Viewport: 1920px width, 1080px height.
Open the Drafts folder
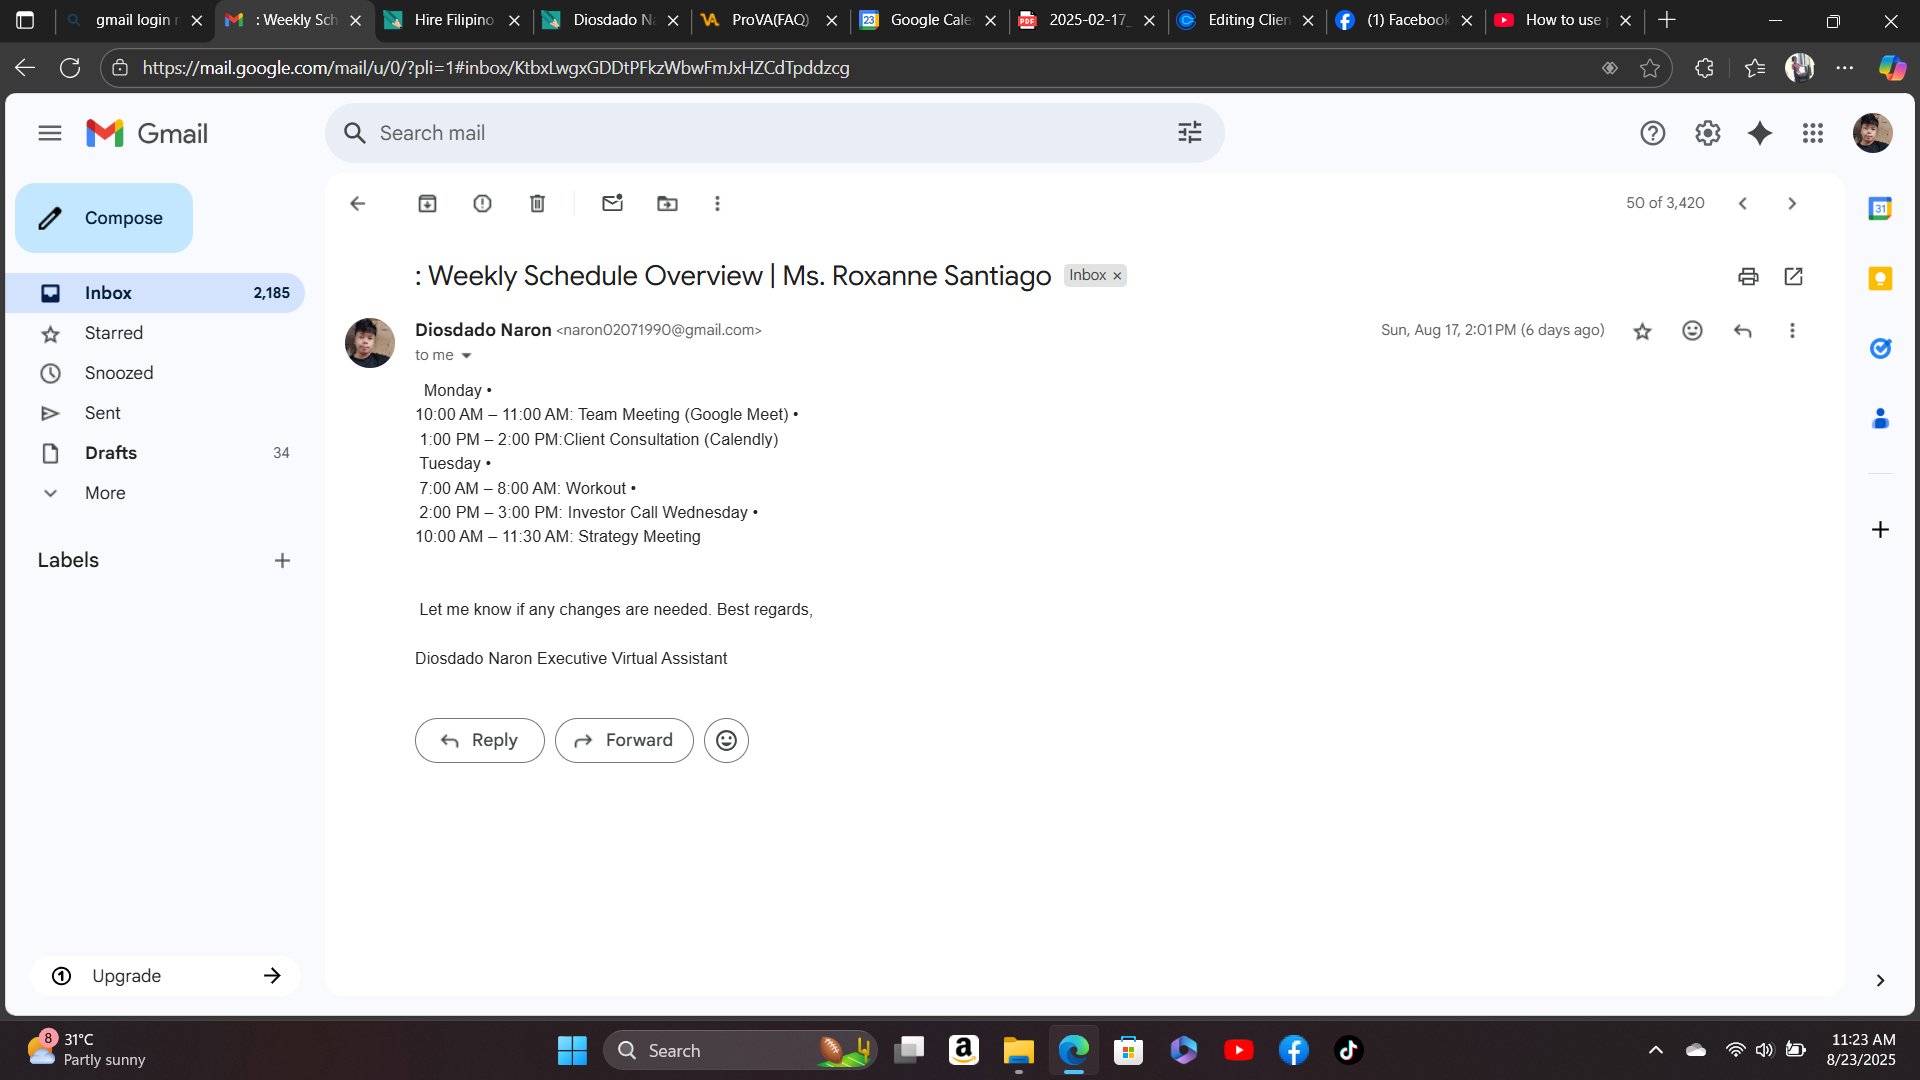[111, 453]
